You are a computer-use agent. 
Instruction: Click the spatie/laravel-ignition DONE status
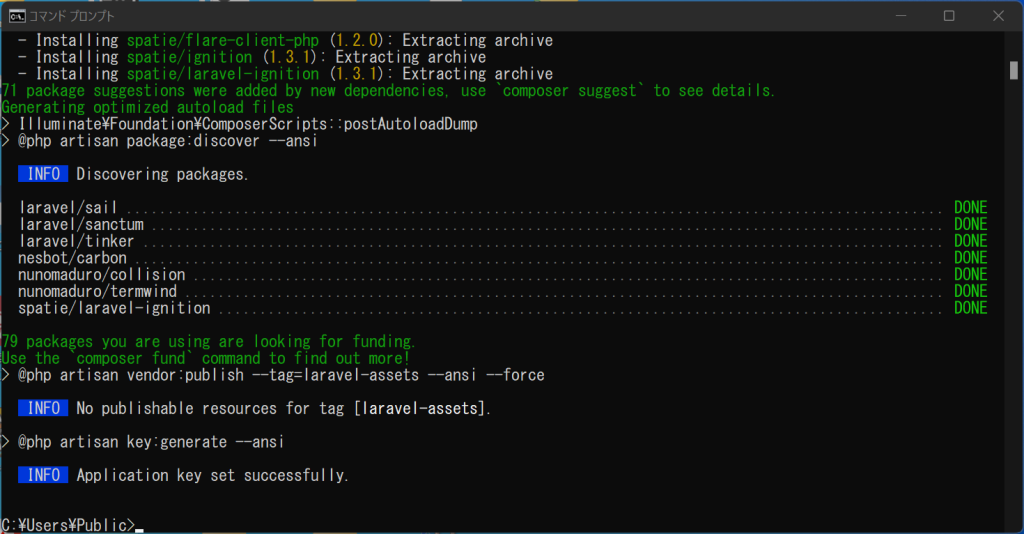click(x=970, y=307)
